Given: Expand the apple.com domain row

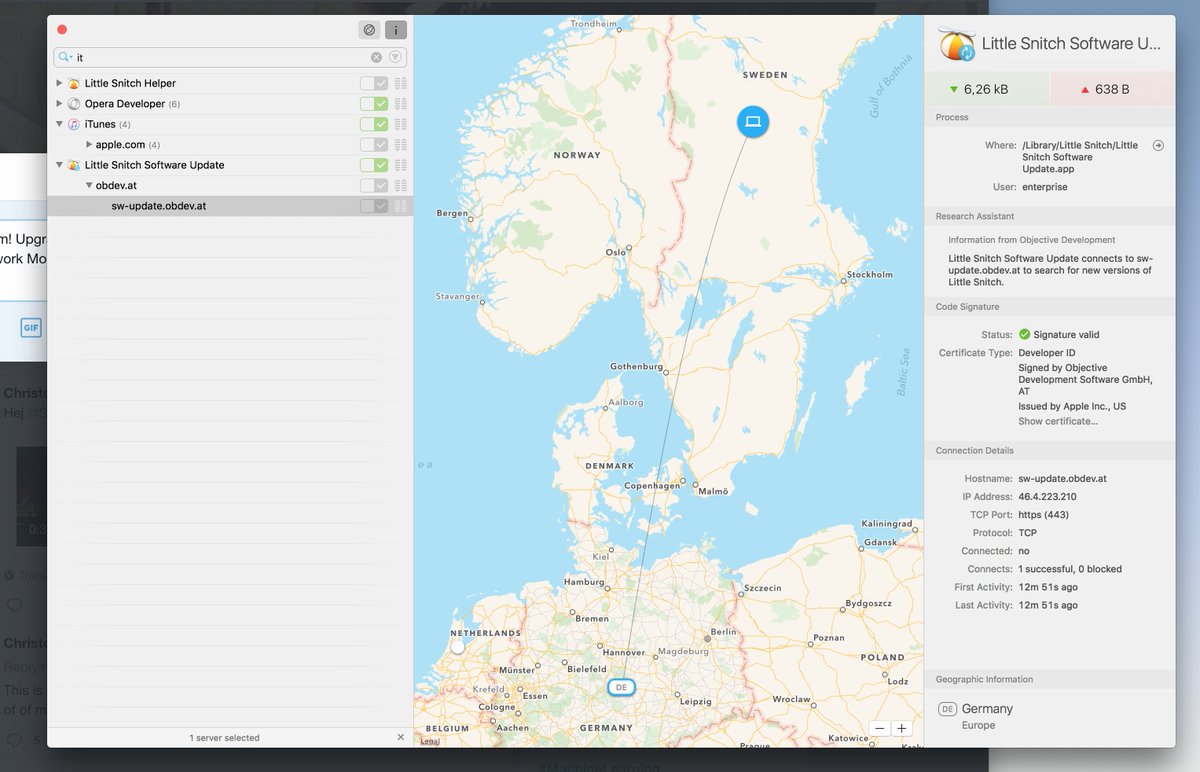Looking at the screenshot, I should point(89,145).
